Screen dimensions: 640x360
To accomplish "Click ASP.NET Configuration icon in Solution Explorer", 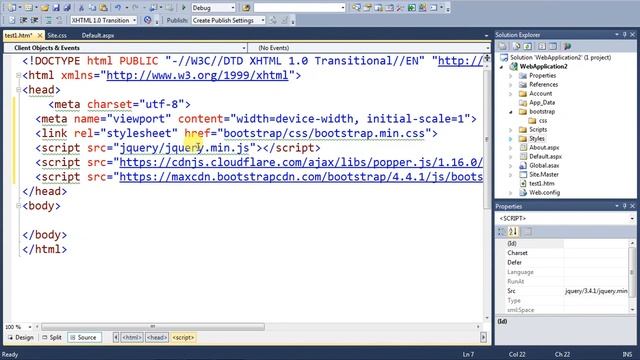I will (x=567, y=46).
